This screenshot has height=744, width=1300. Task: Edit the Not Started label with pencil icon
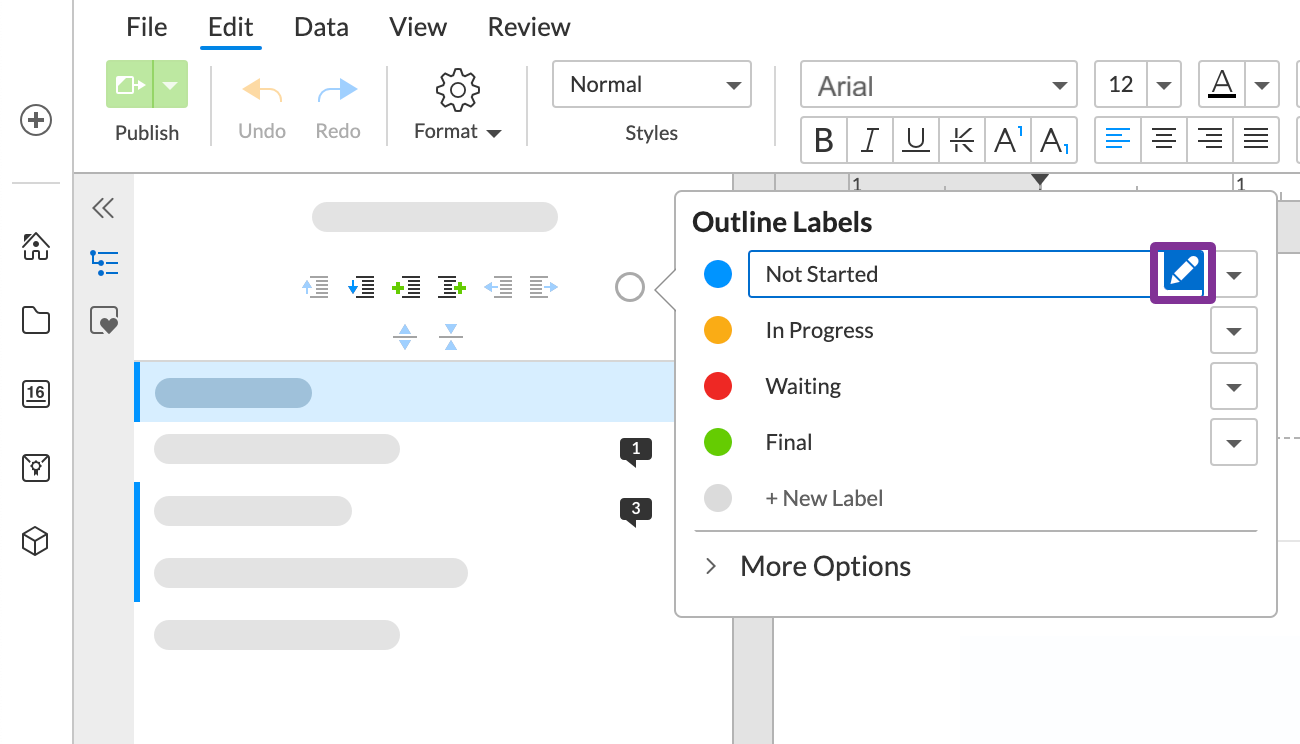pos(1183,273)
